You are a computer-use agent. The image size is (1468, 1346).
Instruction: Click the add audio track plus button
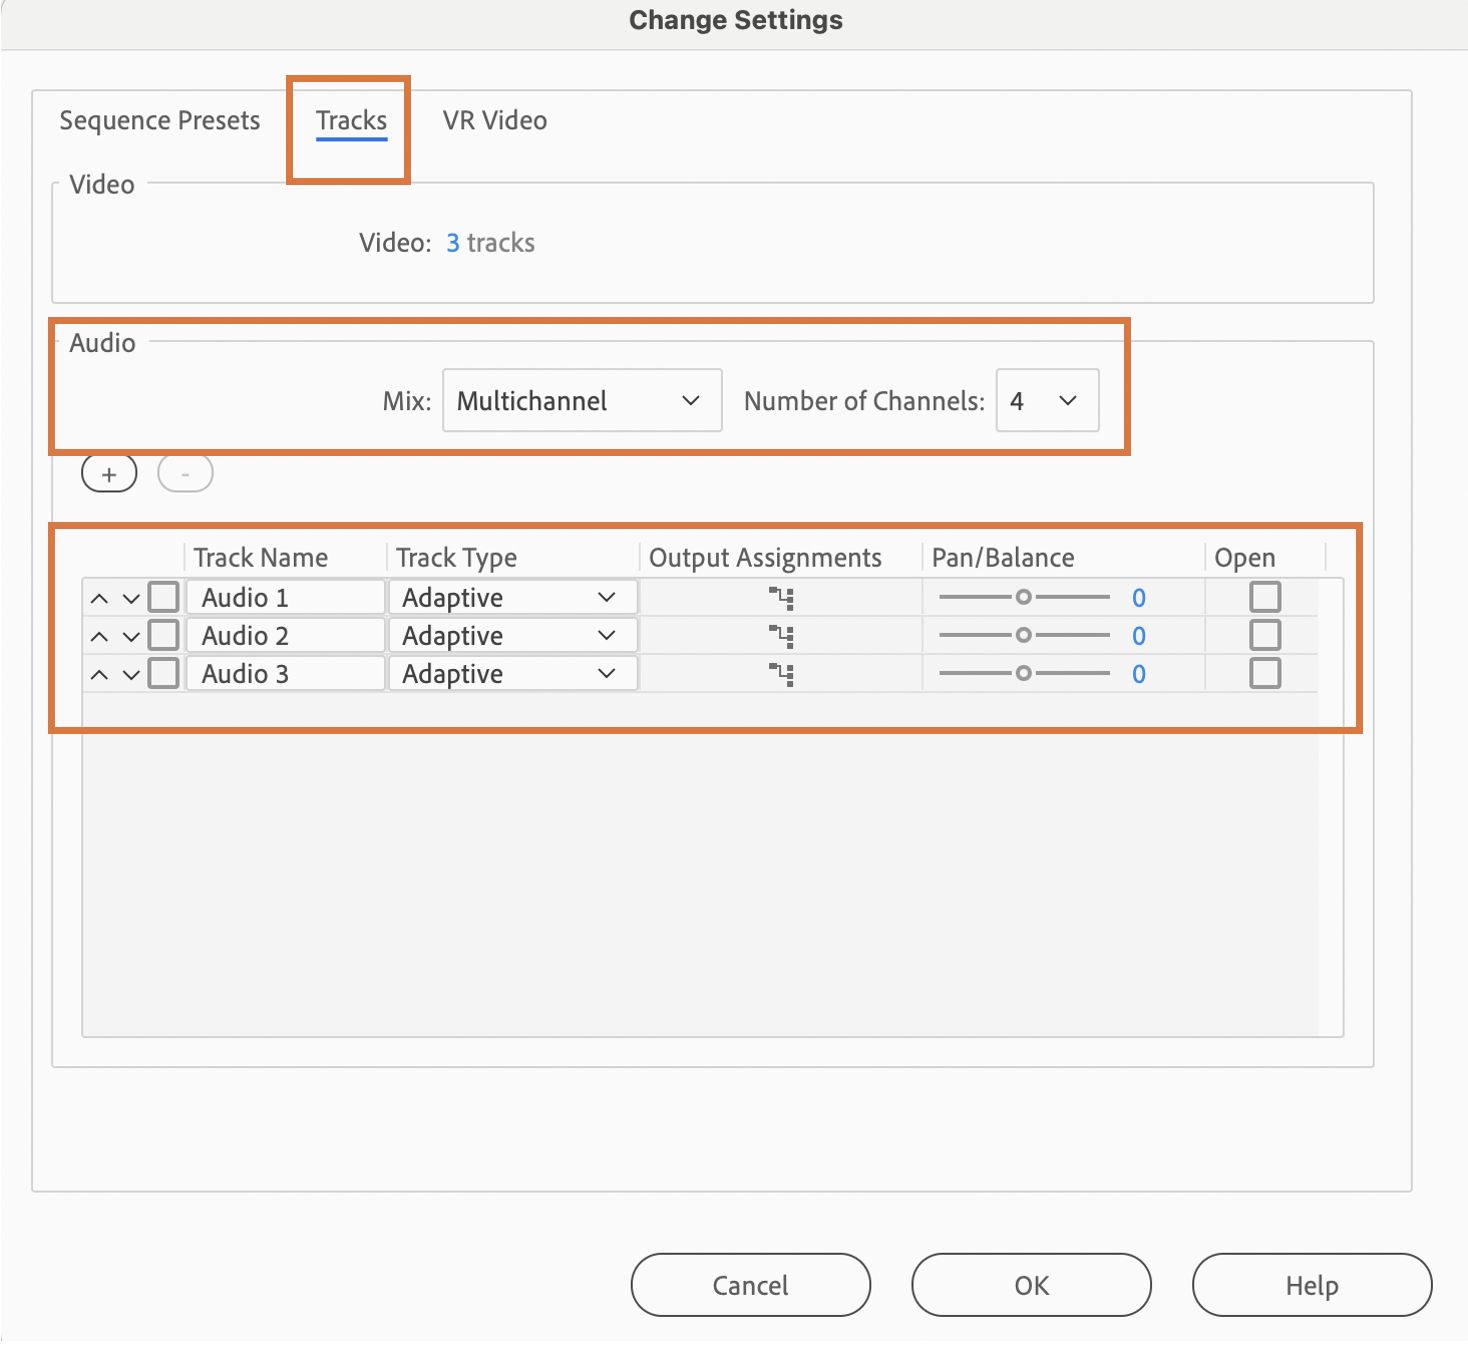coord(109,474)
